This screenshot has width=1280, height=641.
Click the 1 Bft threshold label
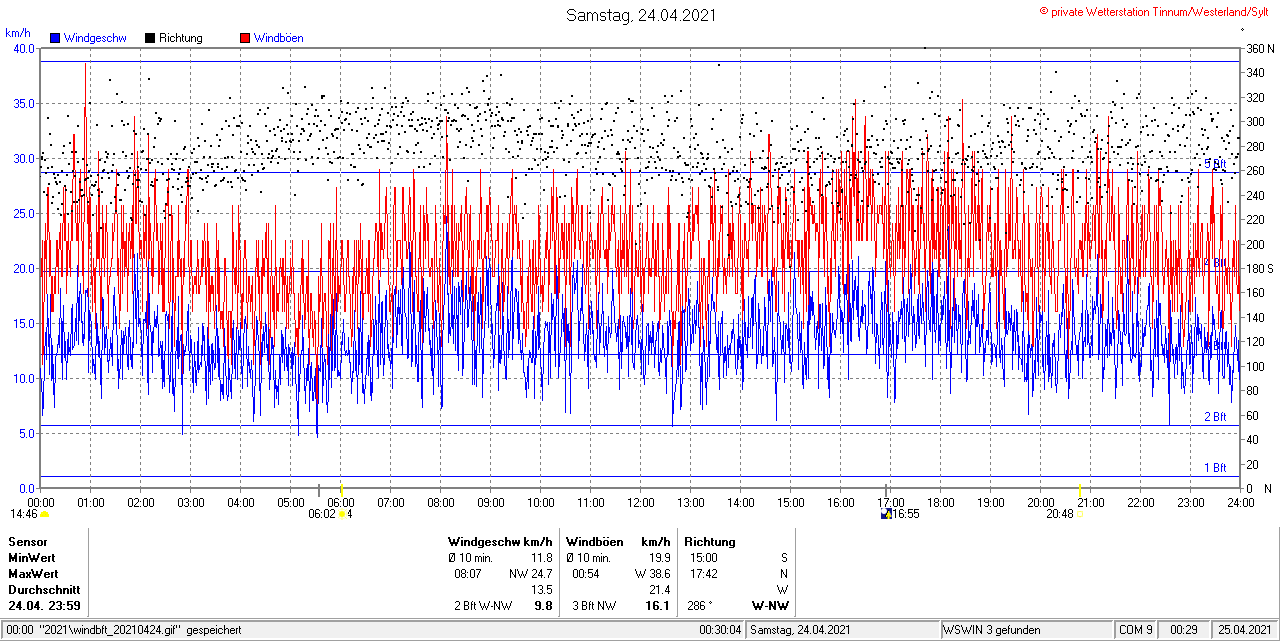pyautogui.click(x=1215, y=468)
